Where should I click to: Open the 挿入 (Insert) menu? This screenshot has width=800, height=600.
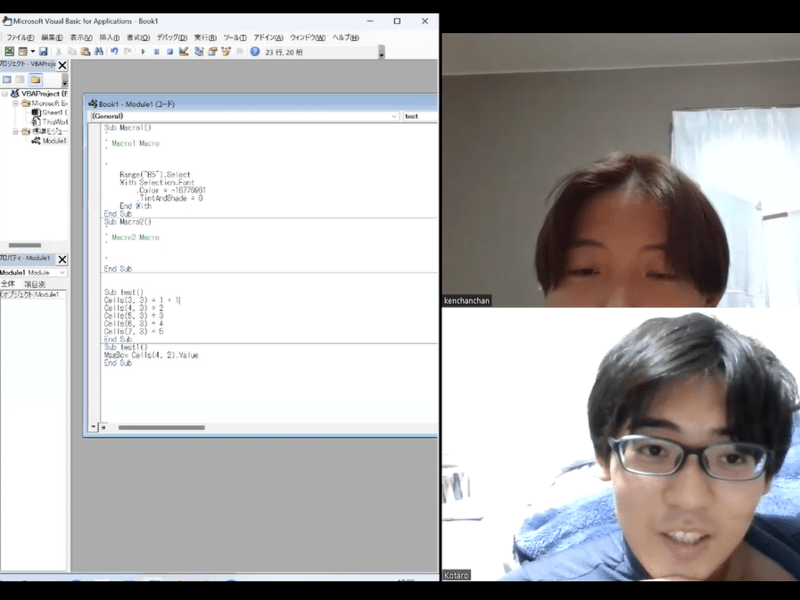(x=109, y=37)
